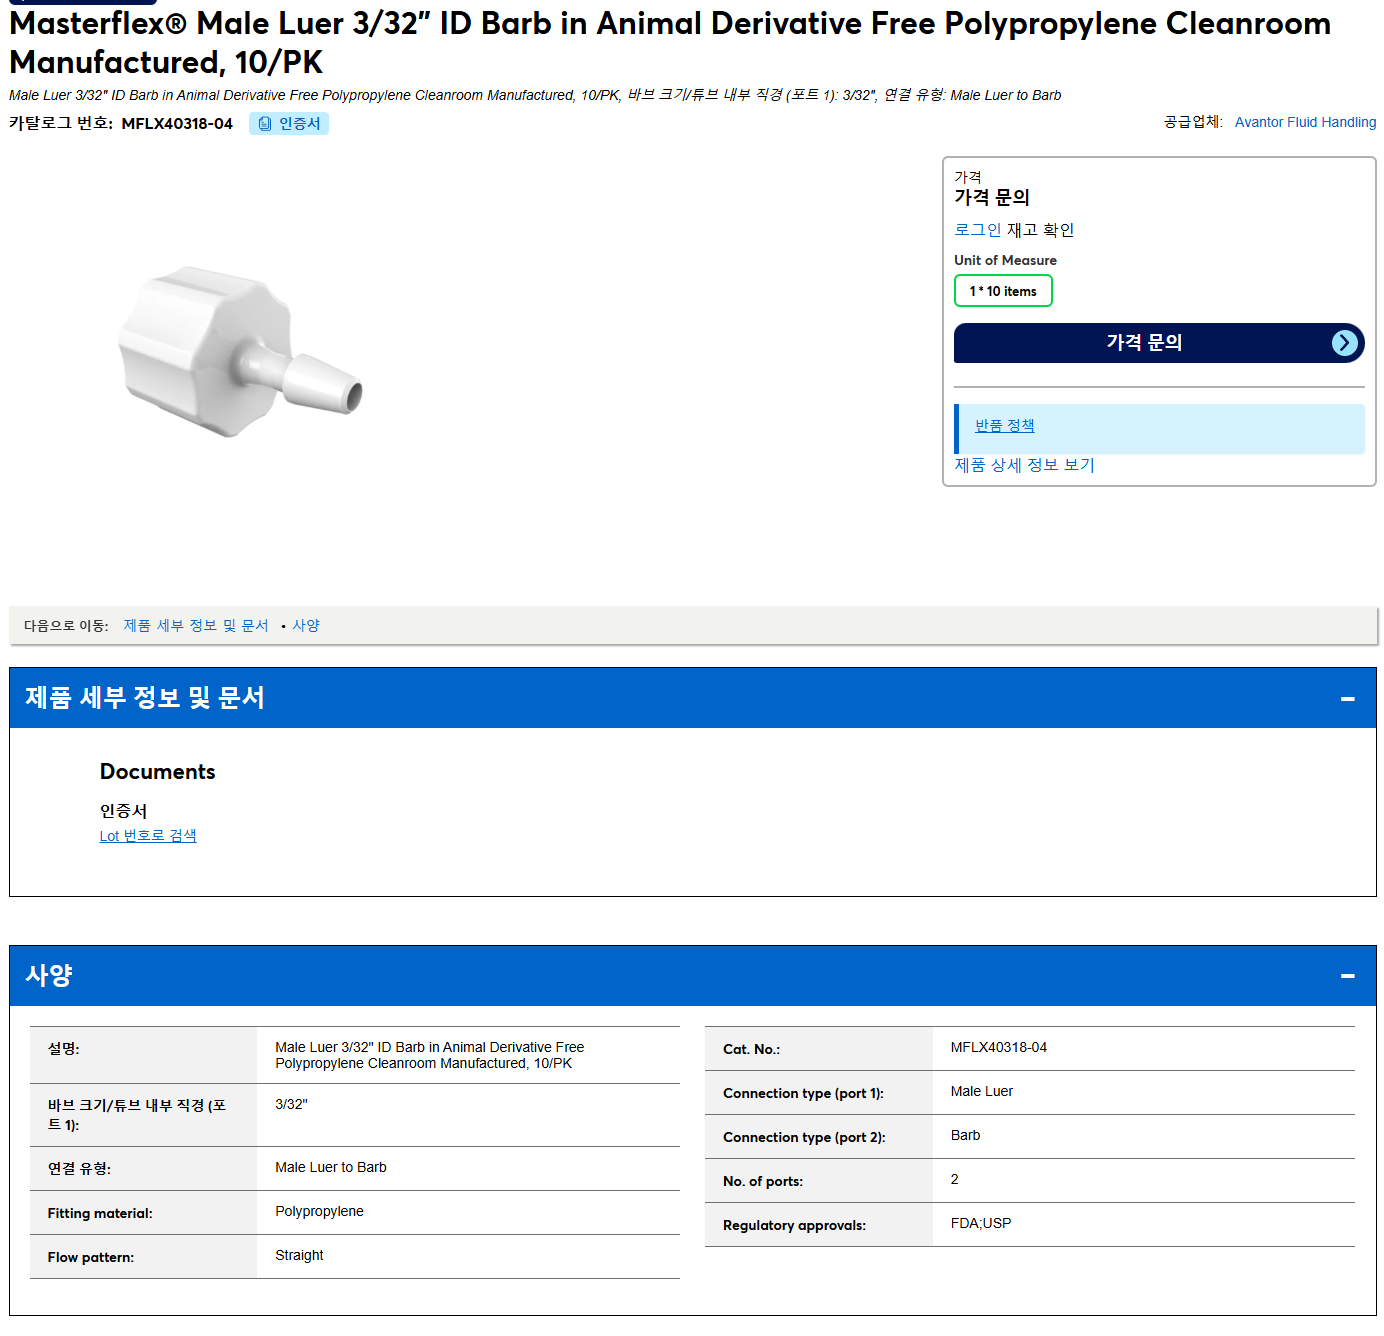Click the Straight flow pattern value
Viewport: 1384px width, 1336px height.
(x=299, y=1255)
